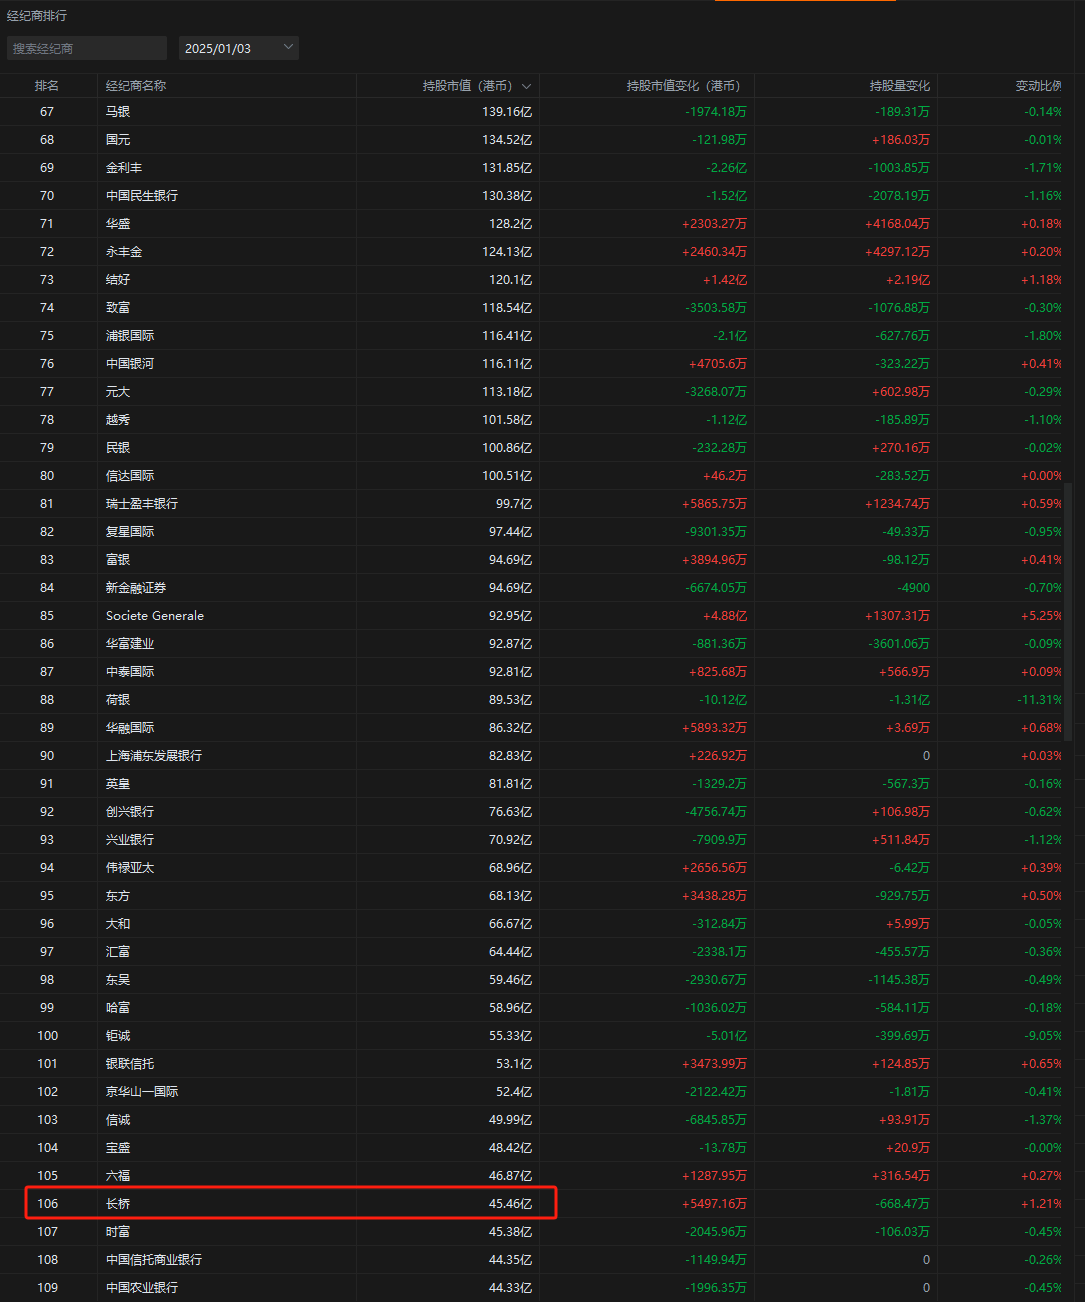Click the 变动比例 column header

(1039, 86)
